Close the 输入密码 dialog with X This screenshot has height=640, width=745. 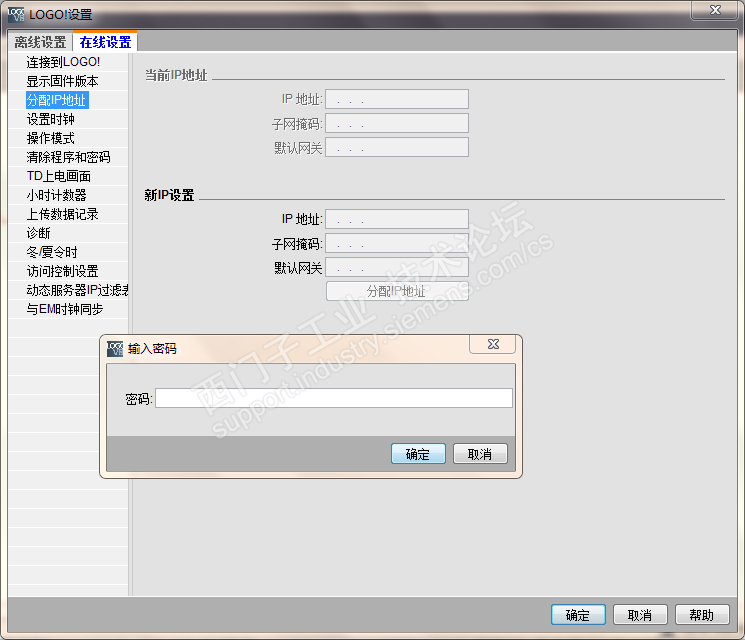click(493, 344)
